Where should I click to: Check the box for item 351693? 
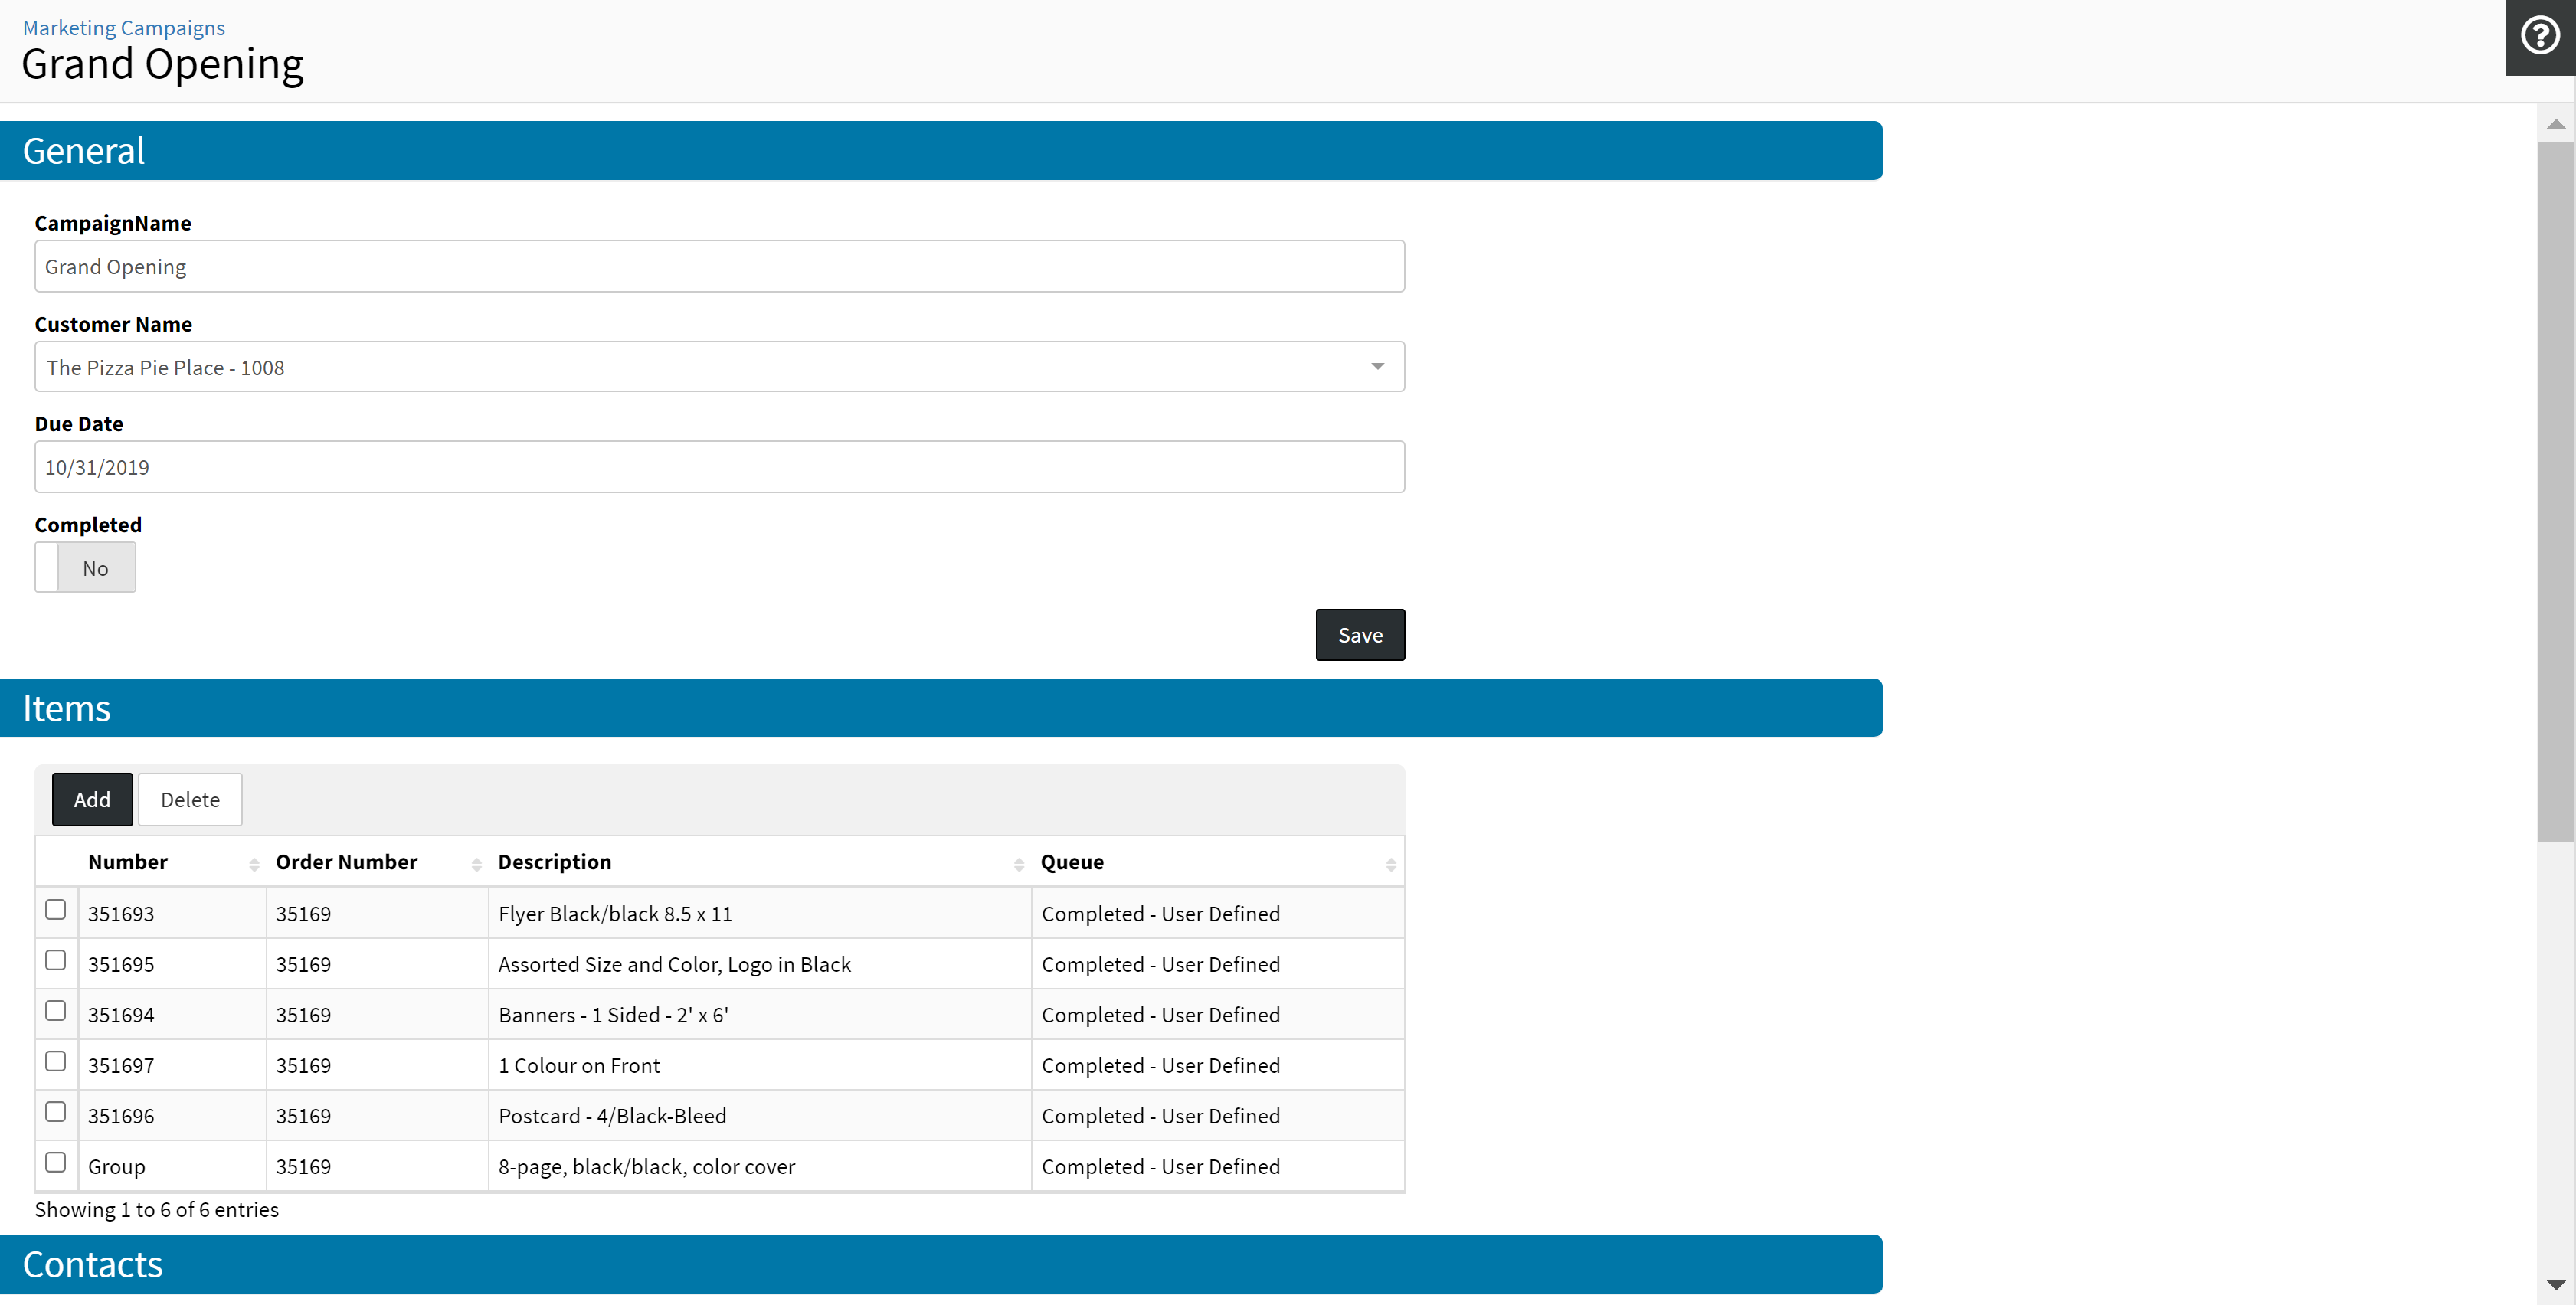(56, 910)
